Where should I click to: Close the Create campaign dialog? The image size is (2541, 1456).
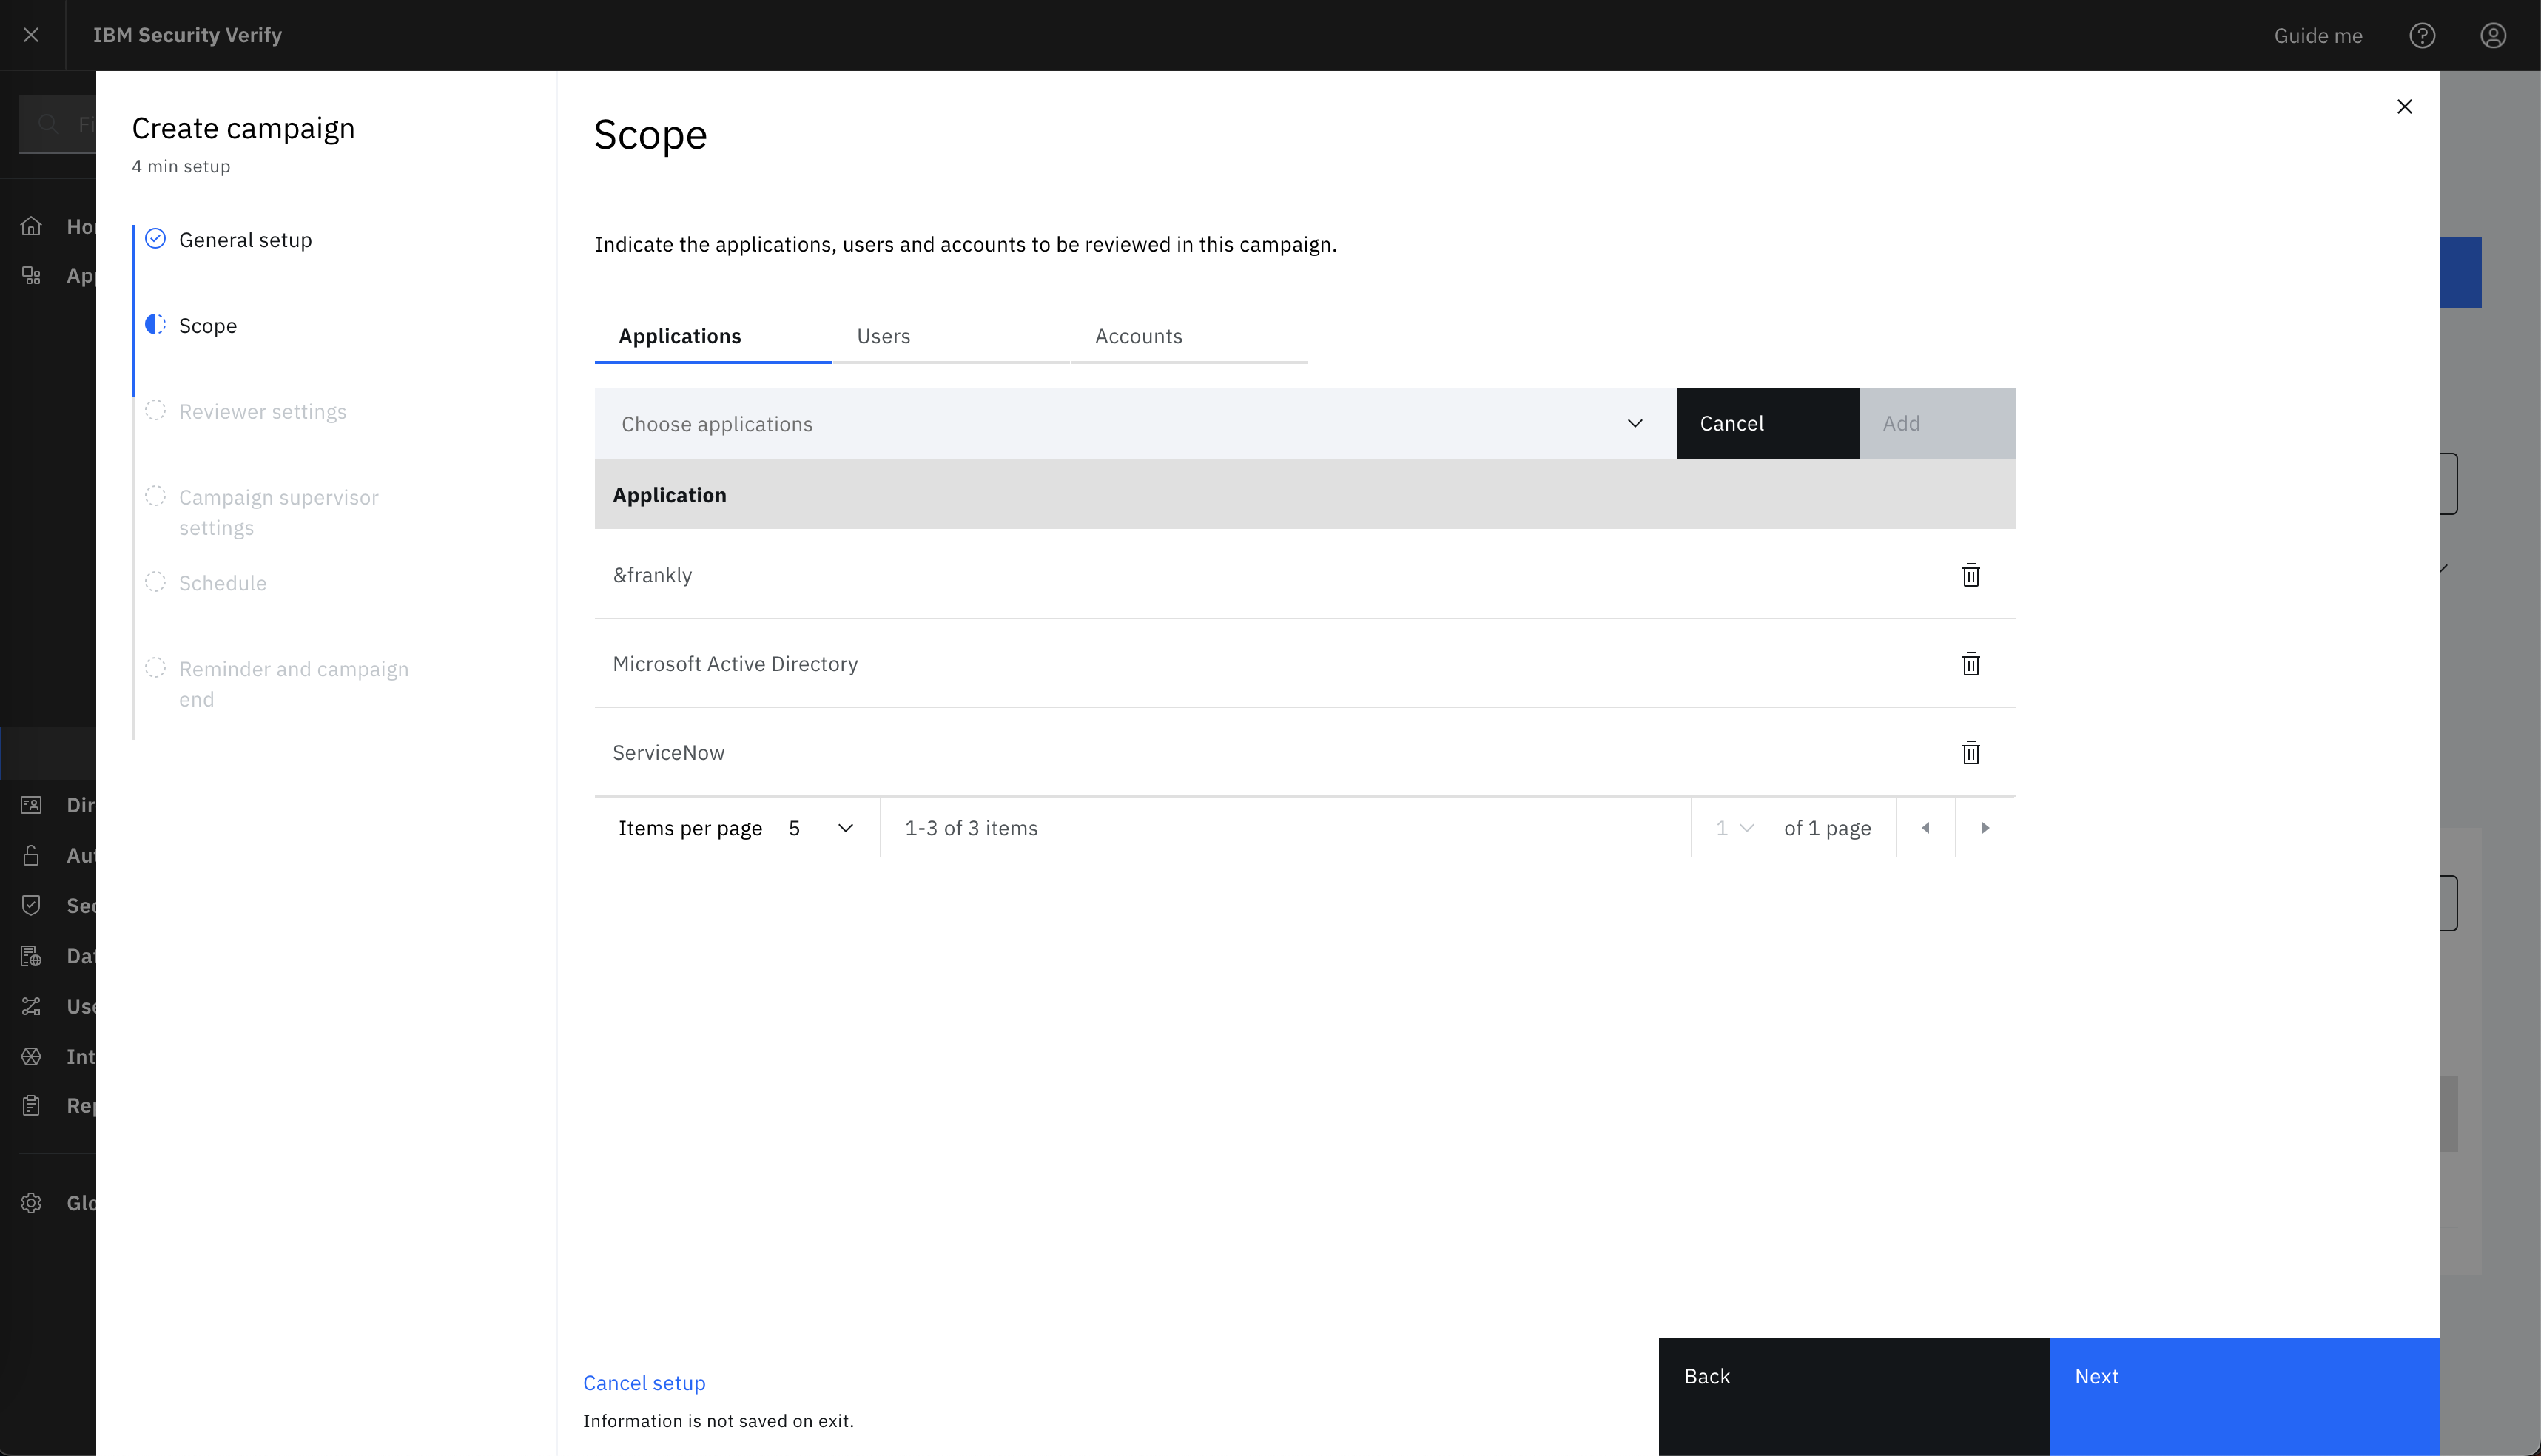2404,107
